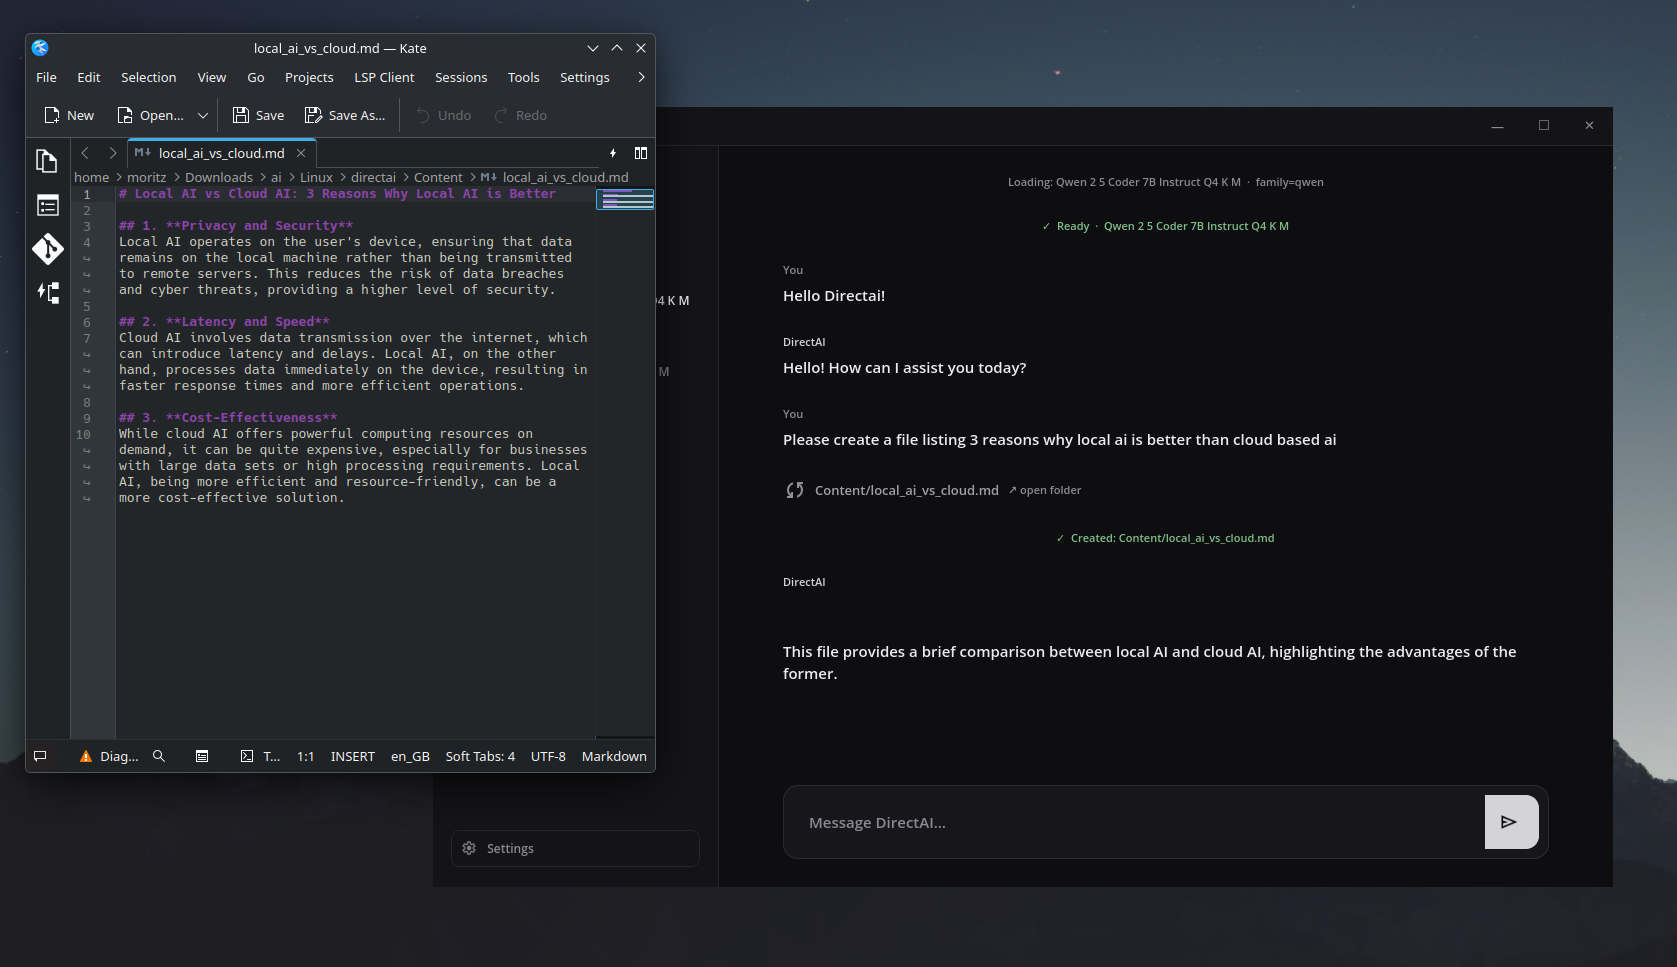The image size is (1677, 967).
Task: Toggle the terminal panel button
Action: click(x=260, y=756)
